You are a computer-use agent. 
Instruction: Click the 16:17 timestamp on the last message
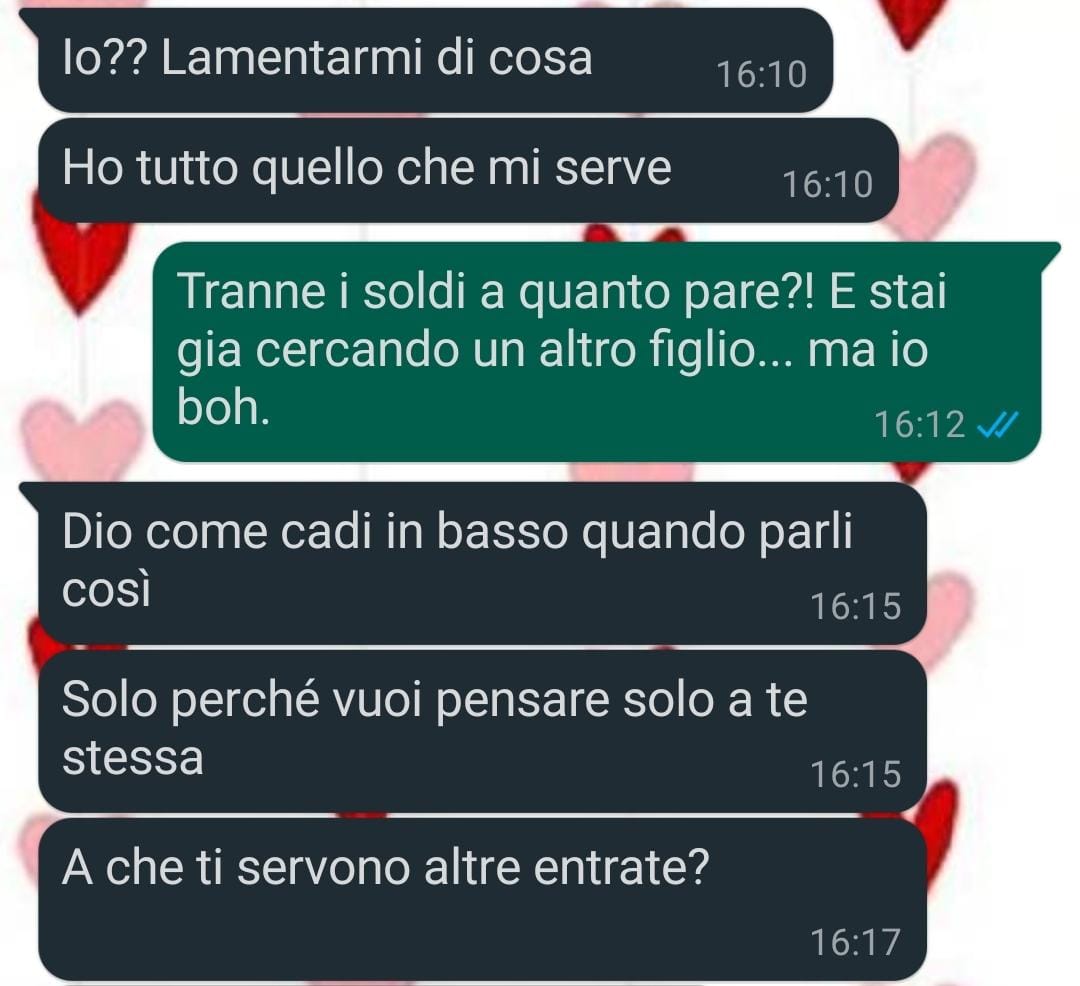tap(855, 943)
